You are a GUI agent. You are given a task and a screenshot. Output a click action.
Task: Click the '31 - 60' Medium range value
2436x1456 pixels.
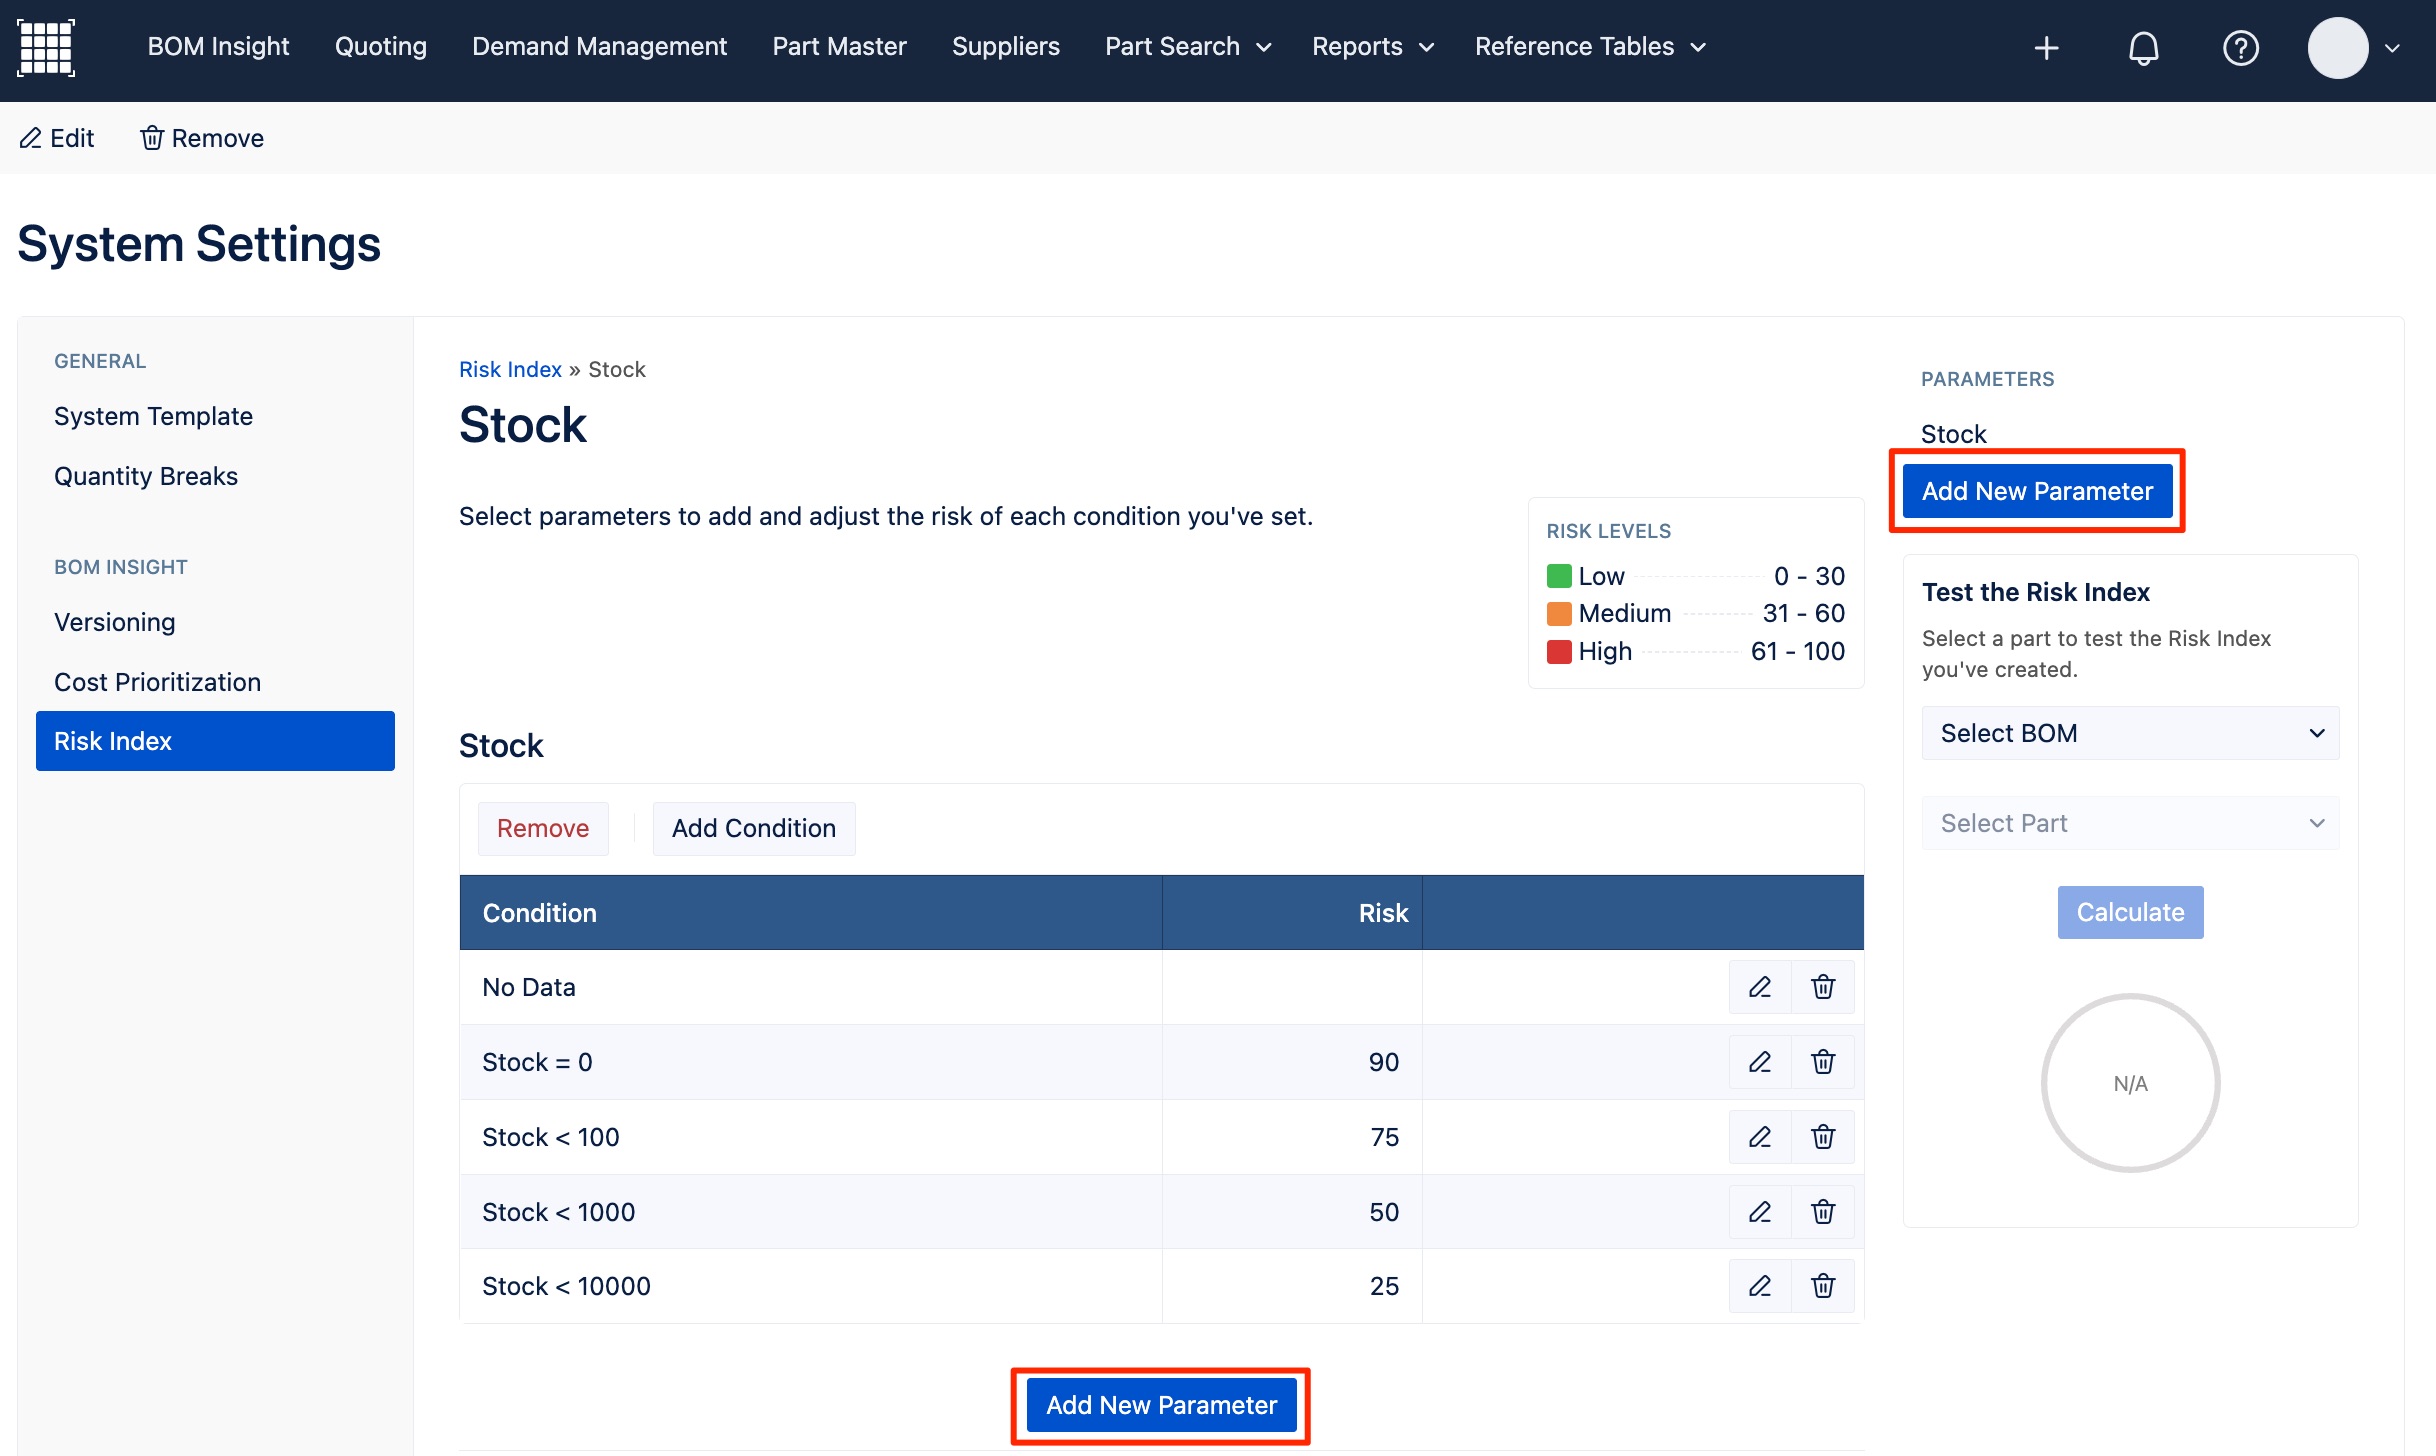1803,613
